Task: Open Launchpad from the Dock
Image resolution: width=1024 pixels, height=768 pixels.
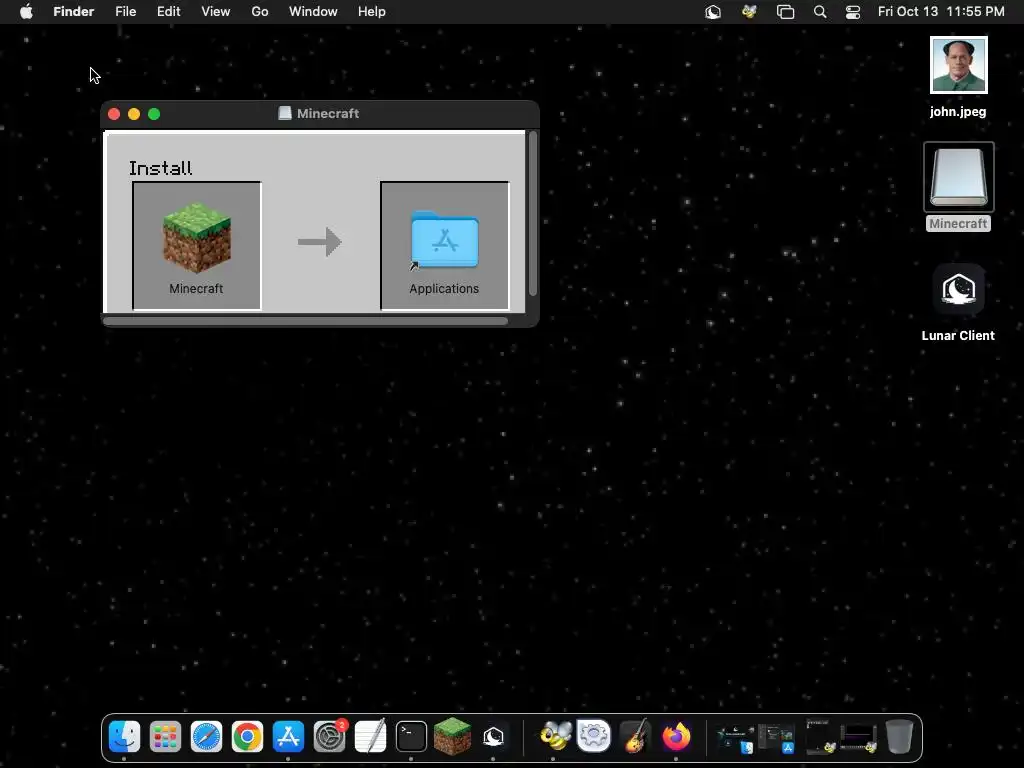Action: click(165, 737)
